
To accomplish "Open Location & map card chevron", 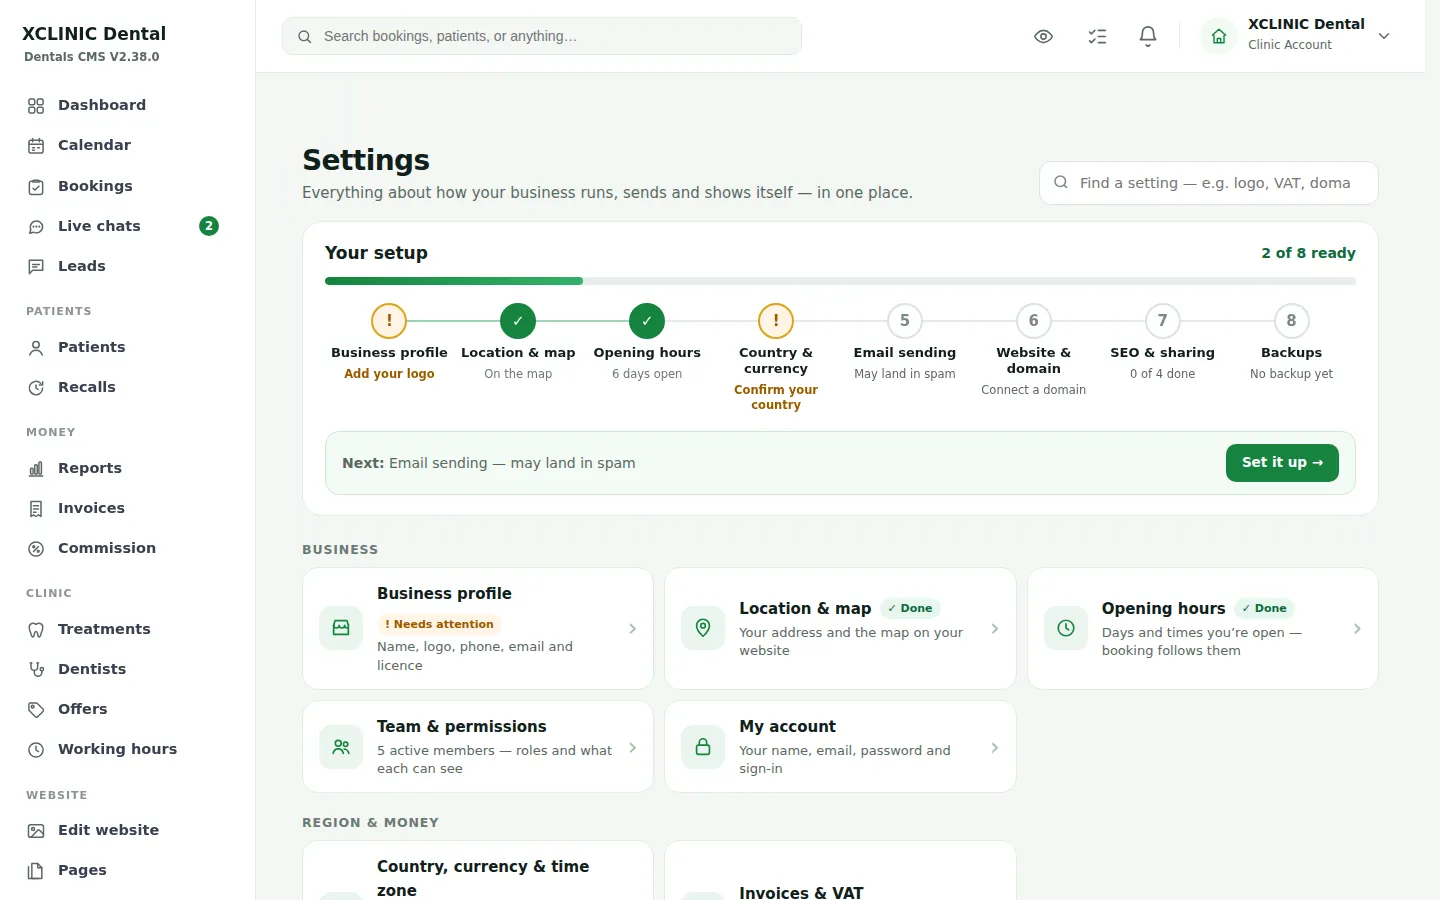I will pos(995,629).
